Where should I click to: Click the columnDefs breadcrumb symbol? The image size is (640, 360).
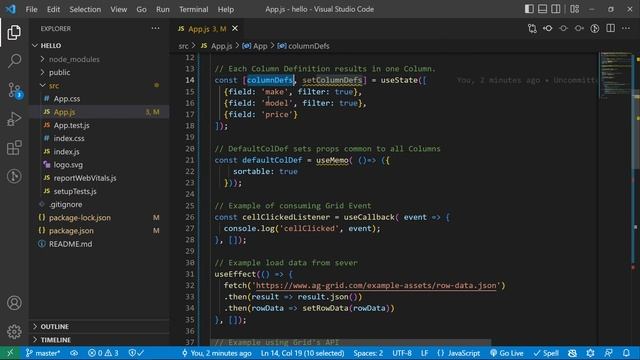point(303,46)
